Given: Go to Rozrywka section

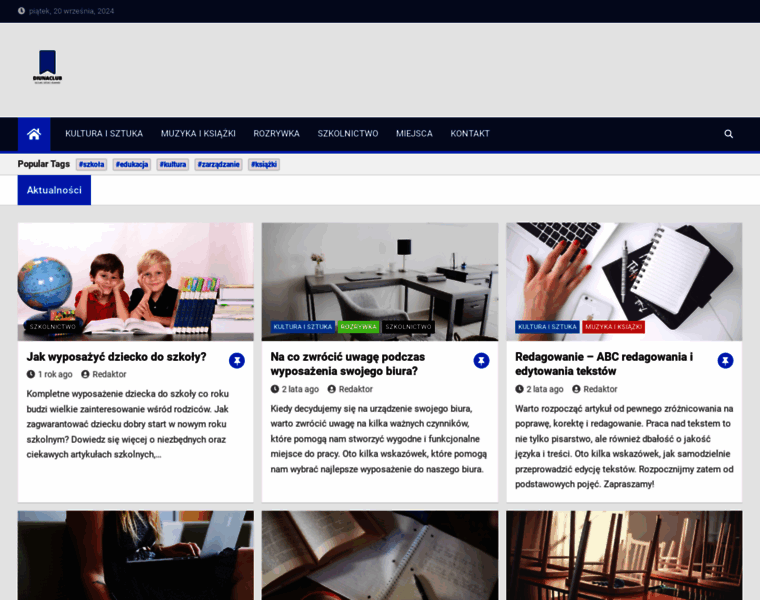Looking at the screenshot, I should coord(276,134).
